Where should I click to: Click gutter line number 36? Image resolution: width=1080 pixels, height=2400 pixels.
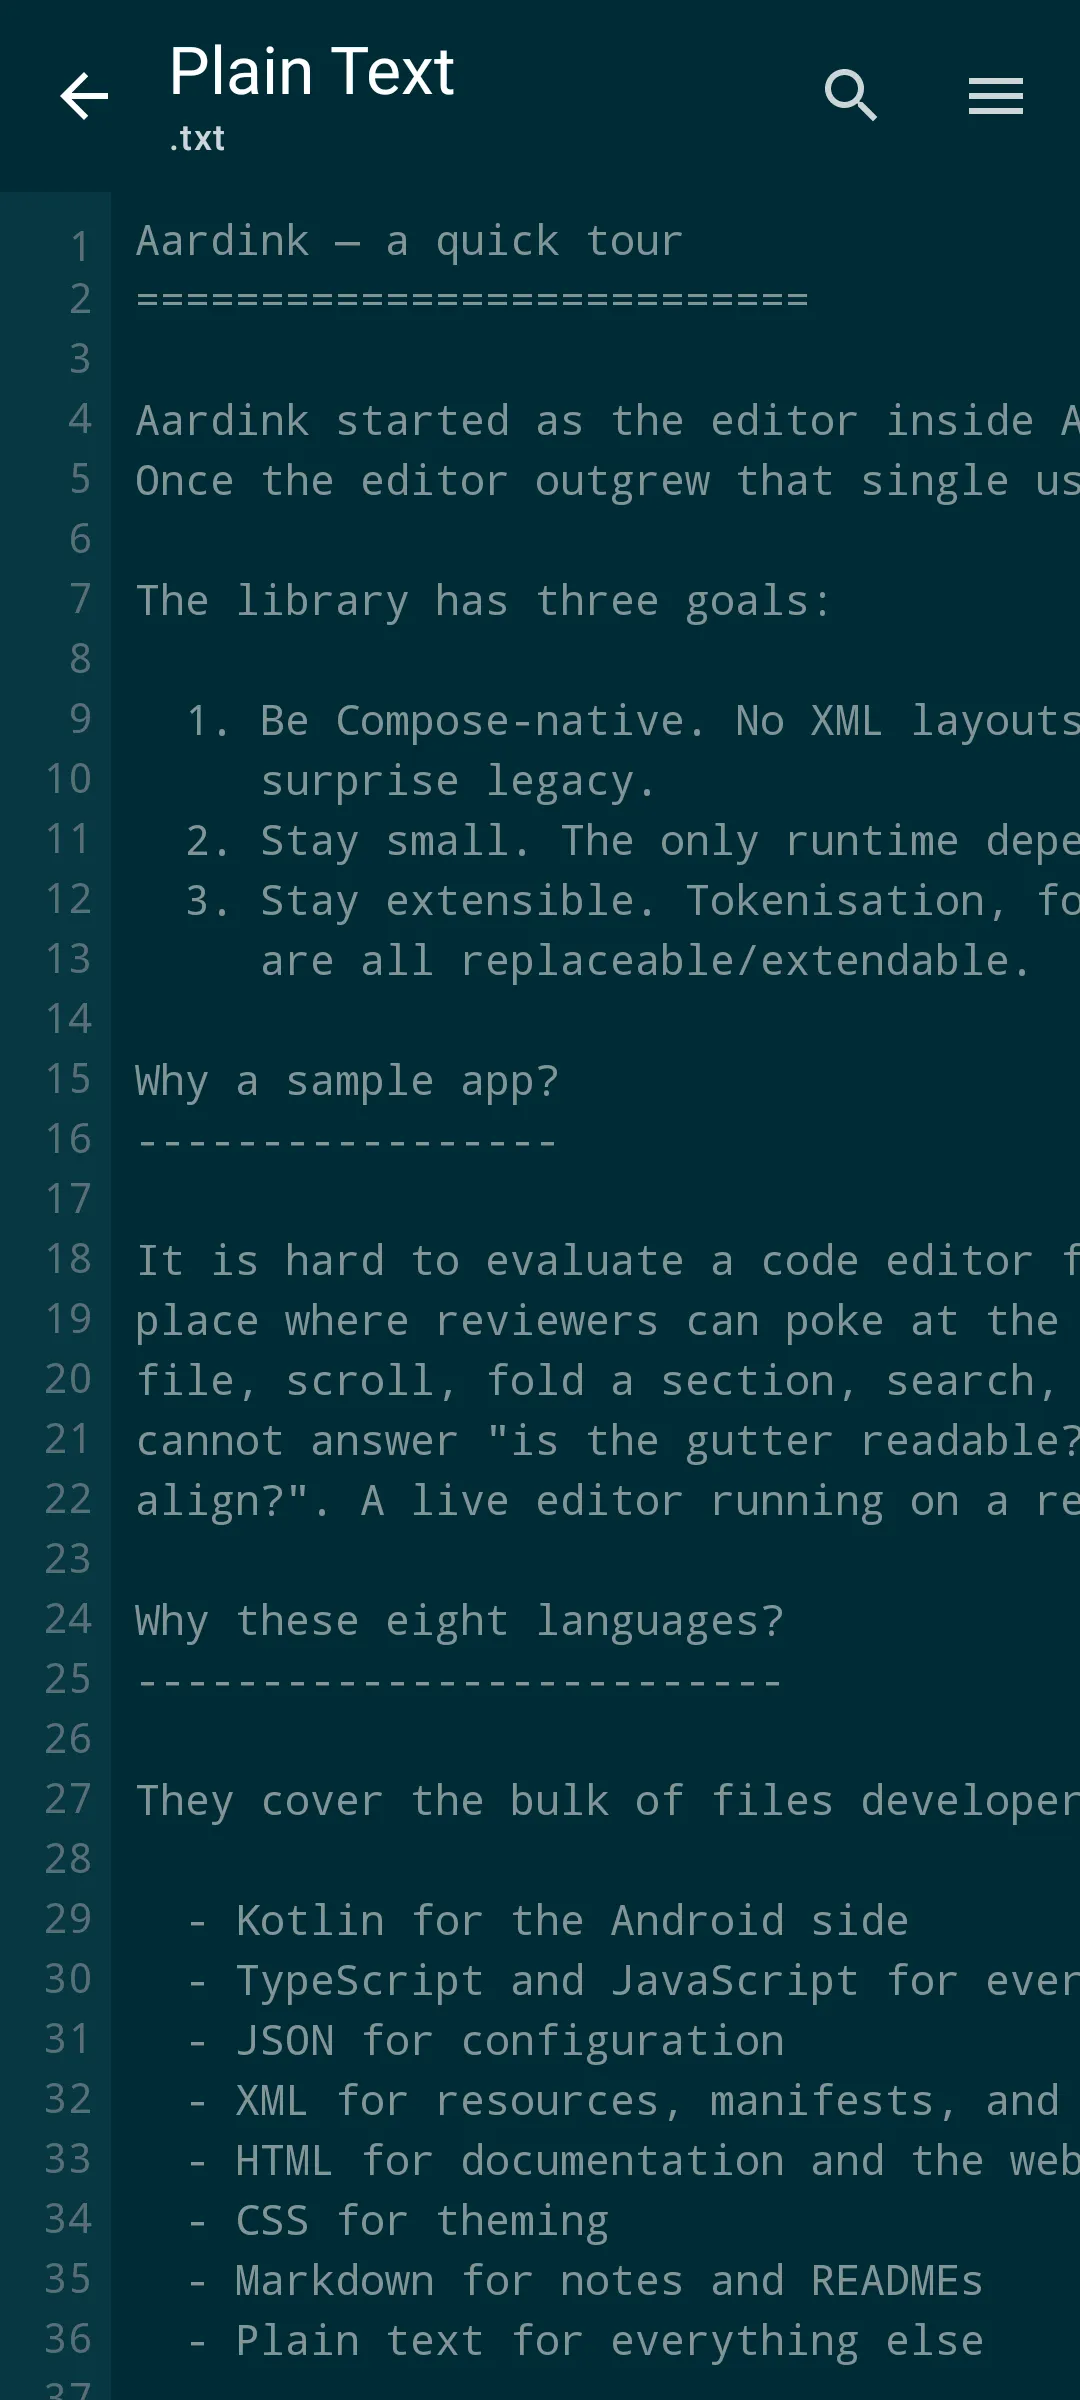pos(68,2339)
